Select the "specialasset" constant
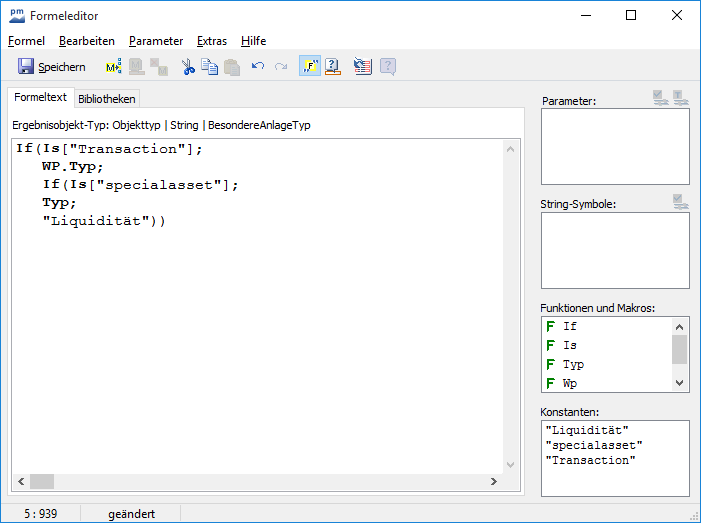Screen dimensions: 701x523 coord(594,445)
